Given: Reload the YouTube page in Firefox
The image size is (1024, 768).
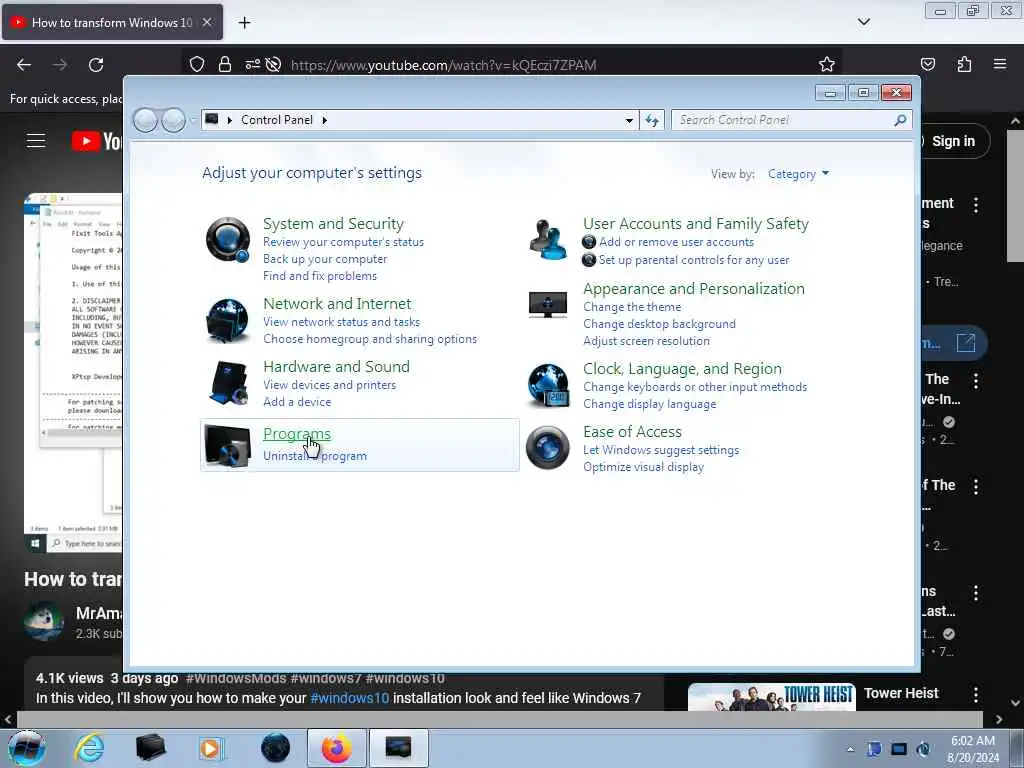Looking at the screenshot, I should point(96,65).
